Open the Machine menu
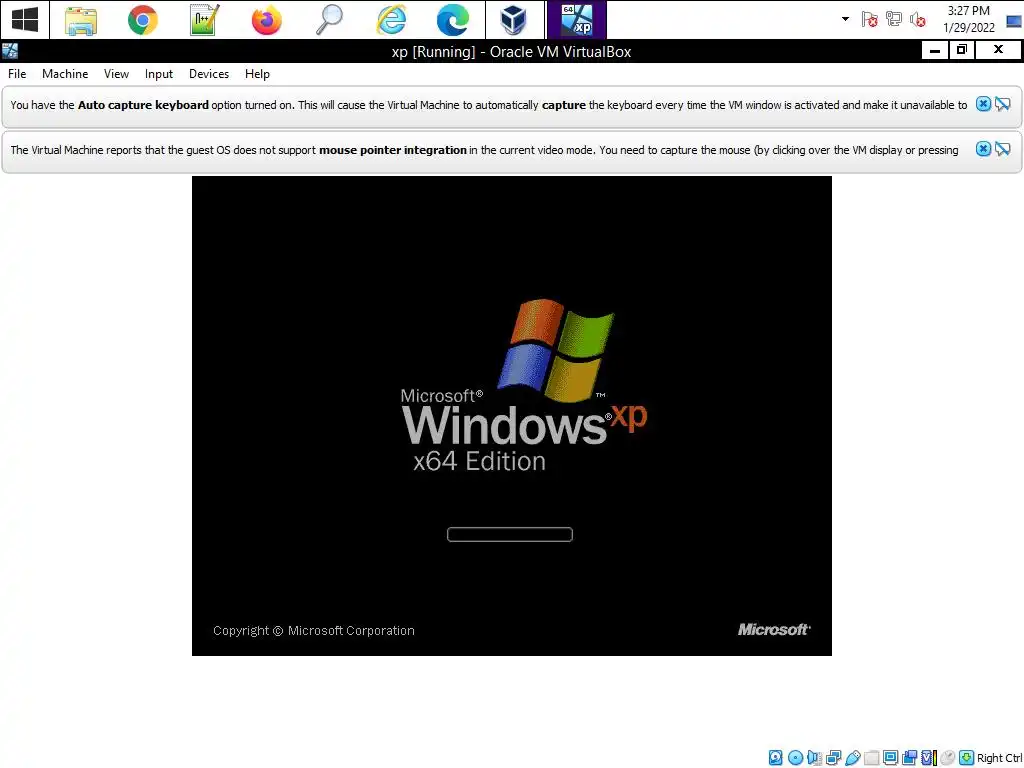This screenshot has height=768, width=1024. (65, 74)
